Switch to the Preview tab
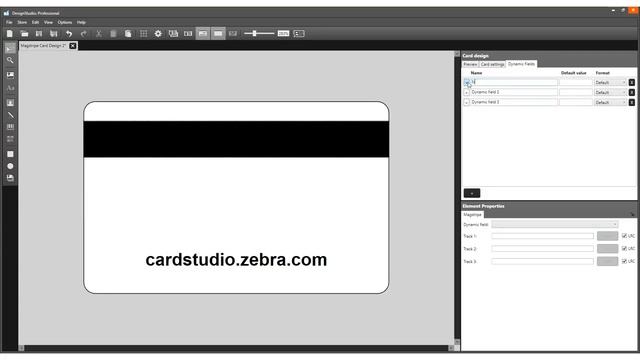 [x=470, y=64]
